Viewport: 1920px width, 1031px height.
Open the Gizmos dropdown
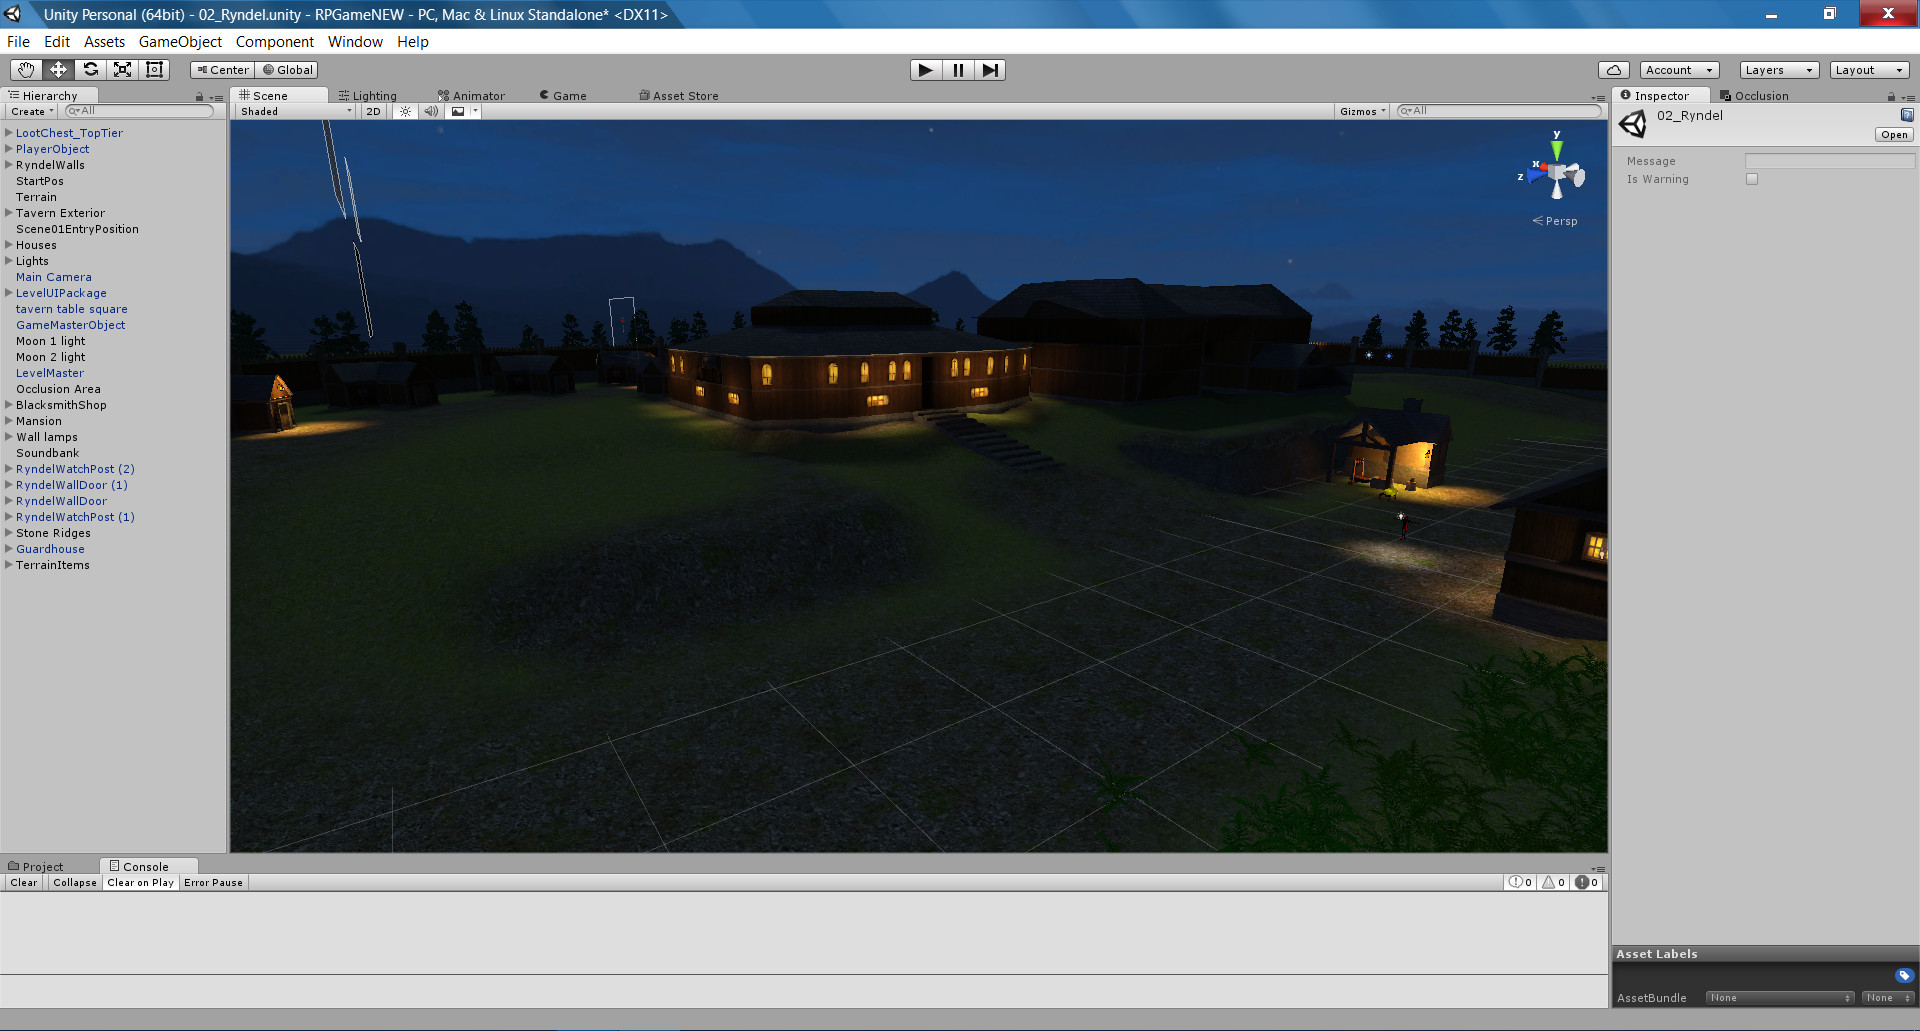(x=1363, y=112)
